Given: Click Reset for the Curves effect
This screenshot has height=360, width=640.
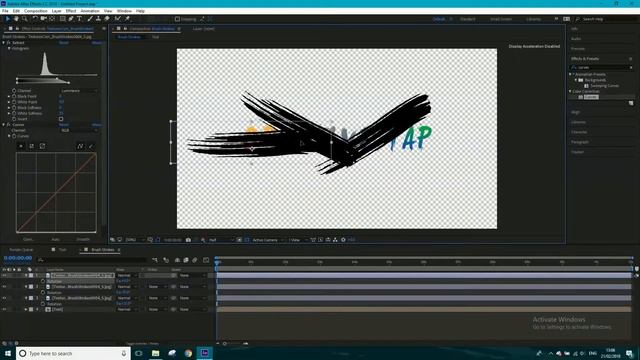Looking at the screenshot, I should tap(64, 124).
